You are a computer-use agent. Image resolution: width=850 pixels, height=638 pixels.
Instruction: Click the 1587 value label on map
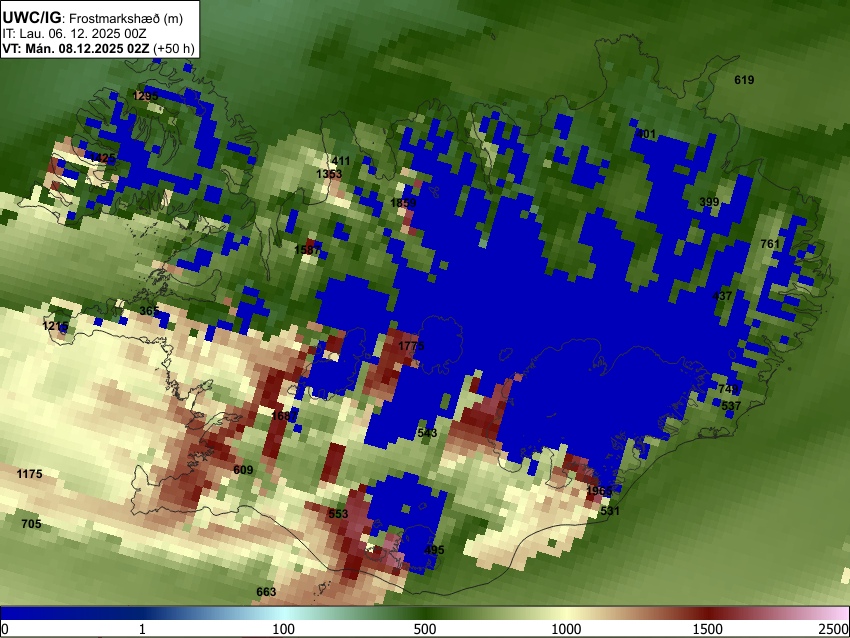click(x=307, y=249)
